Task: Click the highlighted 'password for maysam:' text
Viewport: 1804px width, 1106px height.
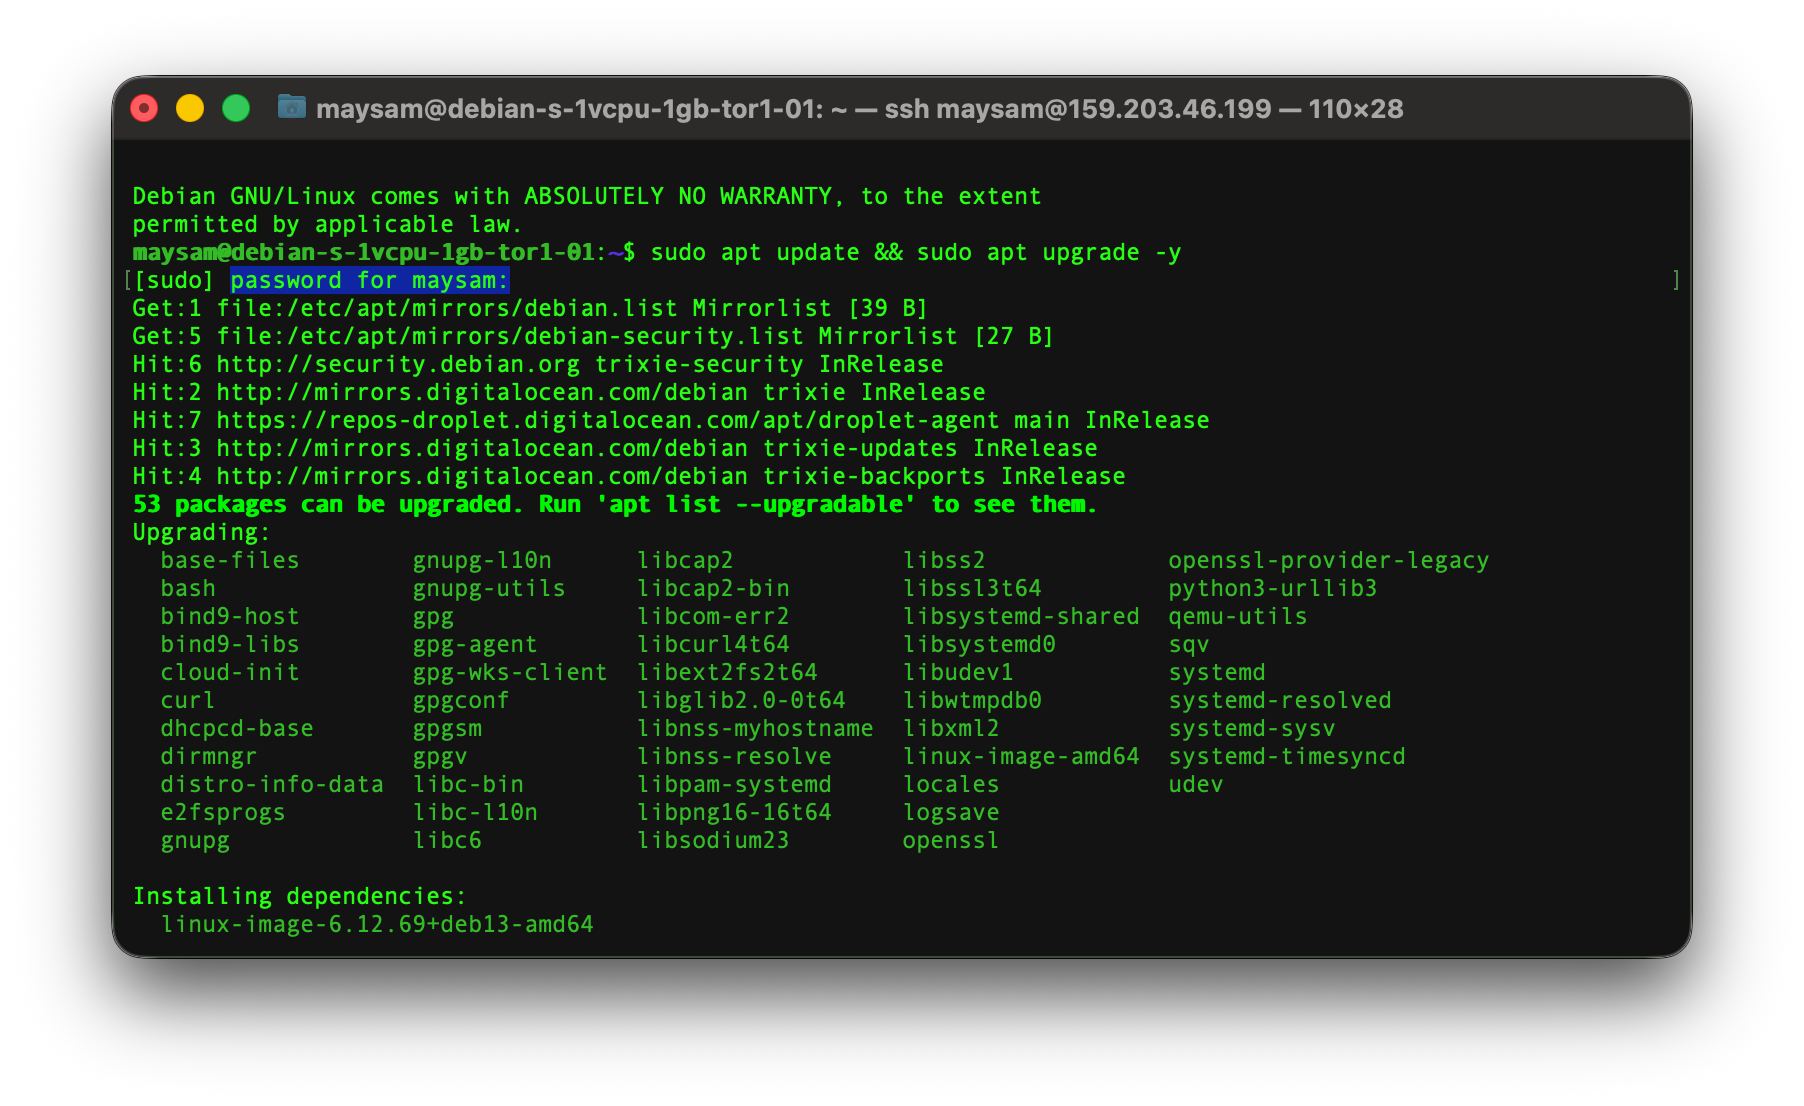Action: pos(370,280)
